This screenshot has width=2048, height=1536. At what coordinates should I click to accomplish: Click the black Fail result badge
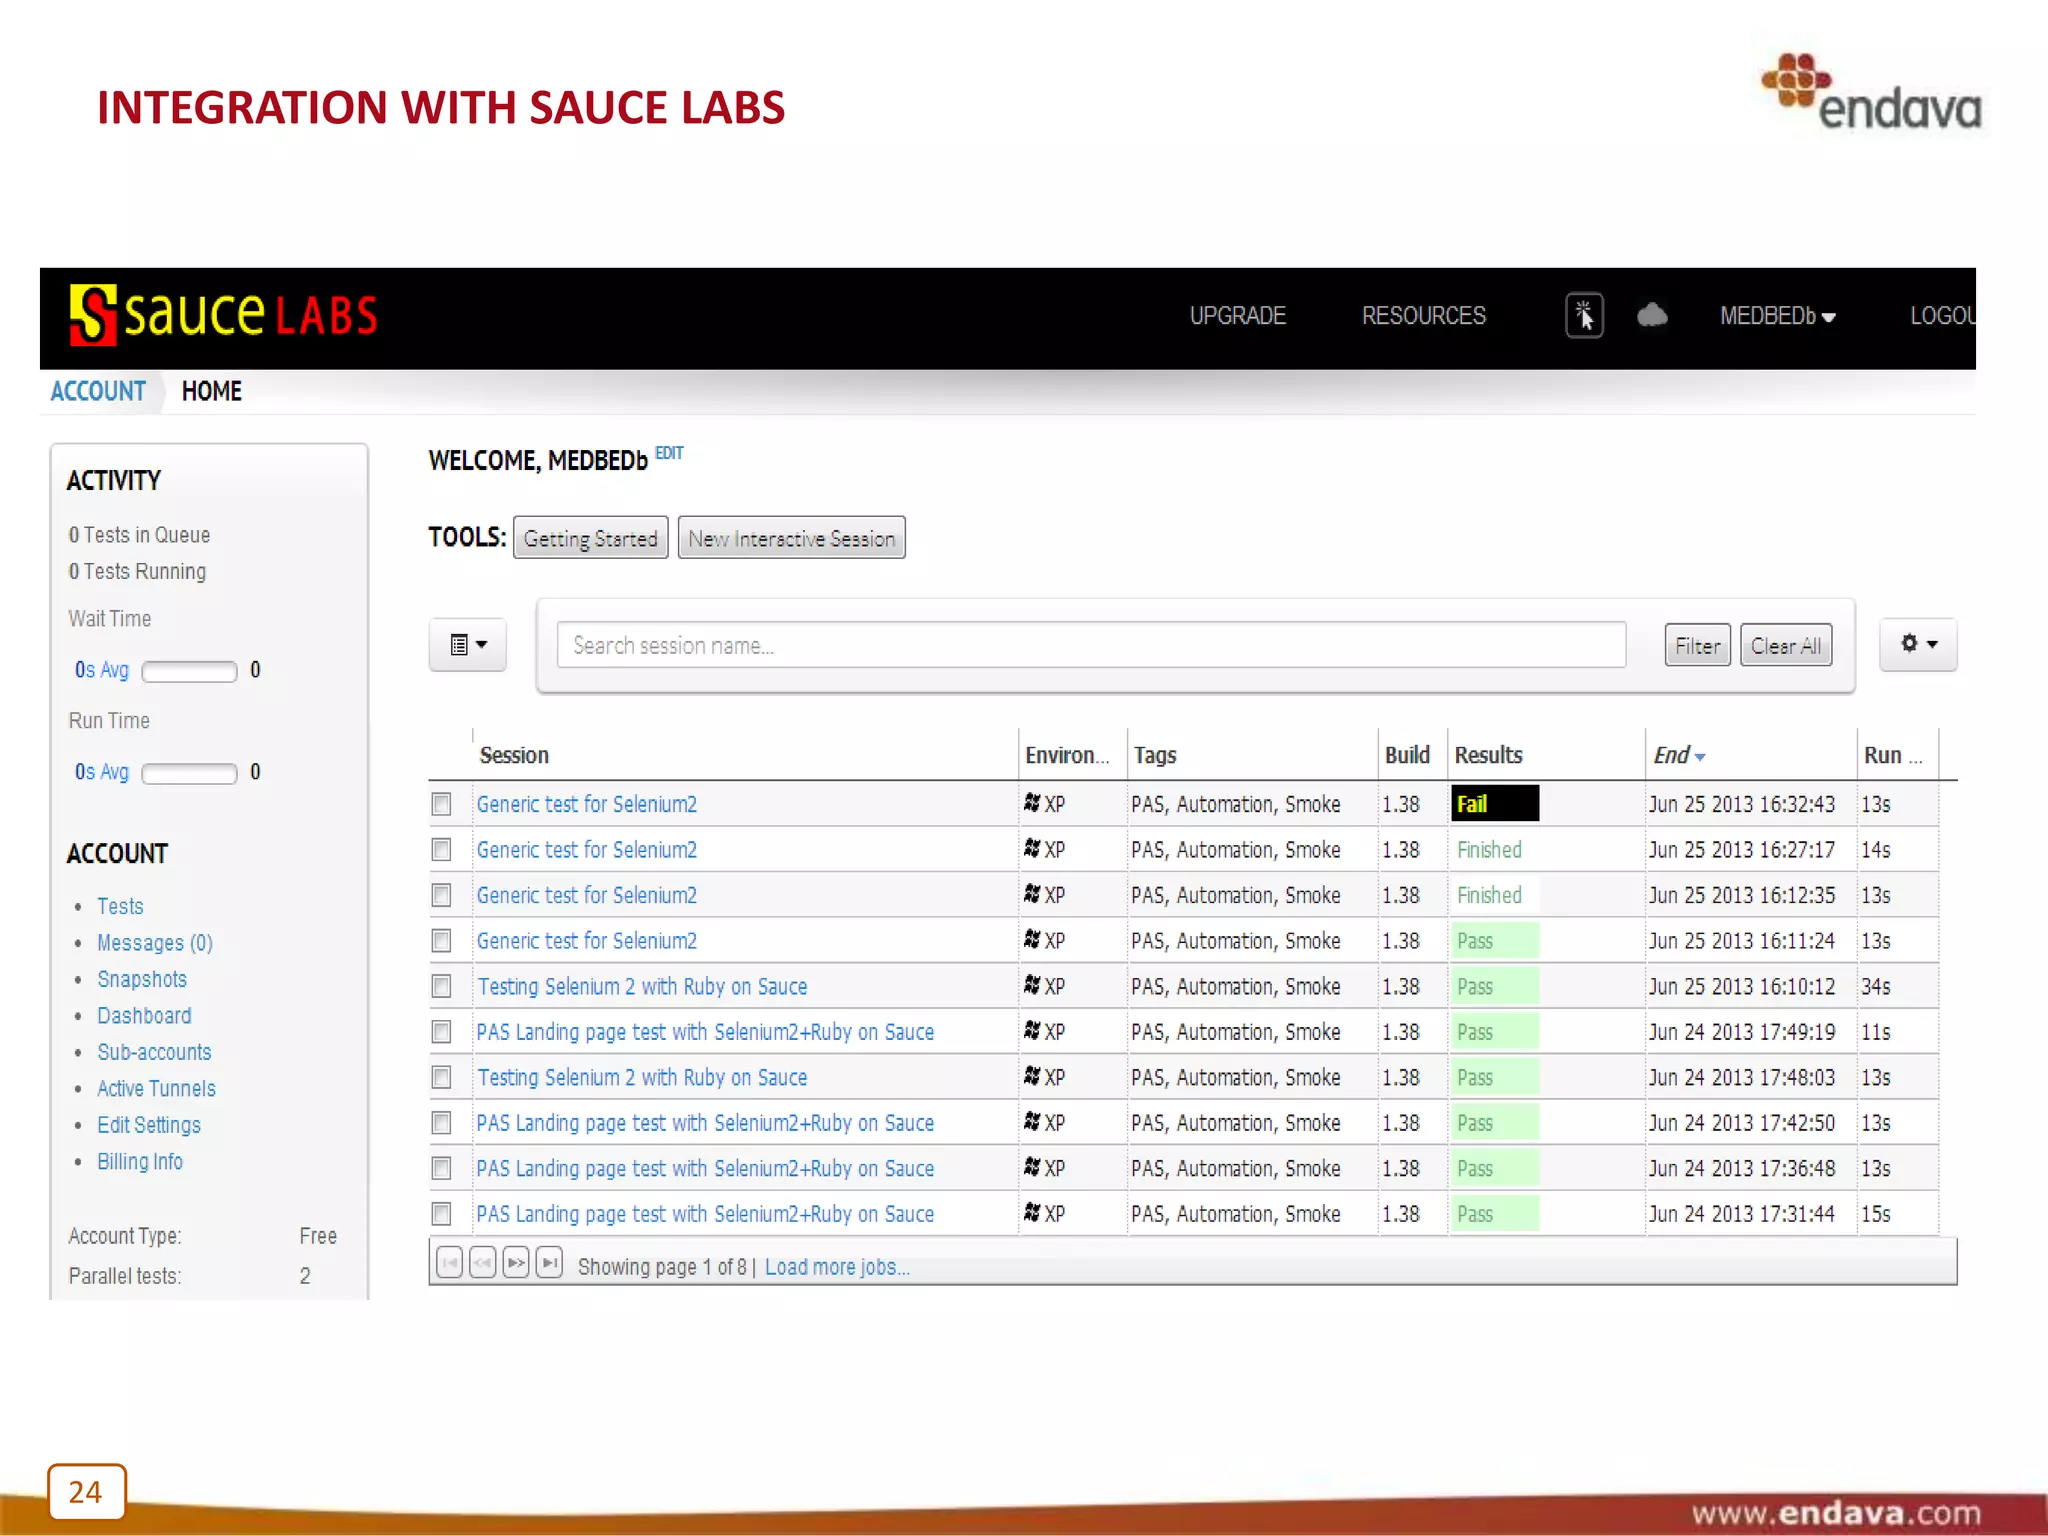(1495, 804)
